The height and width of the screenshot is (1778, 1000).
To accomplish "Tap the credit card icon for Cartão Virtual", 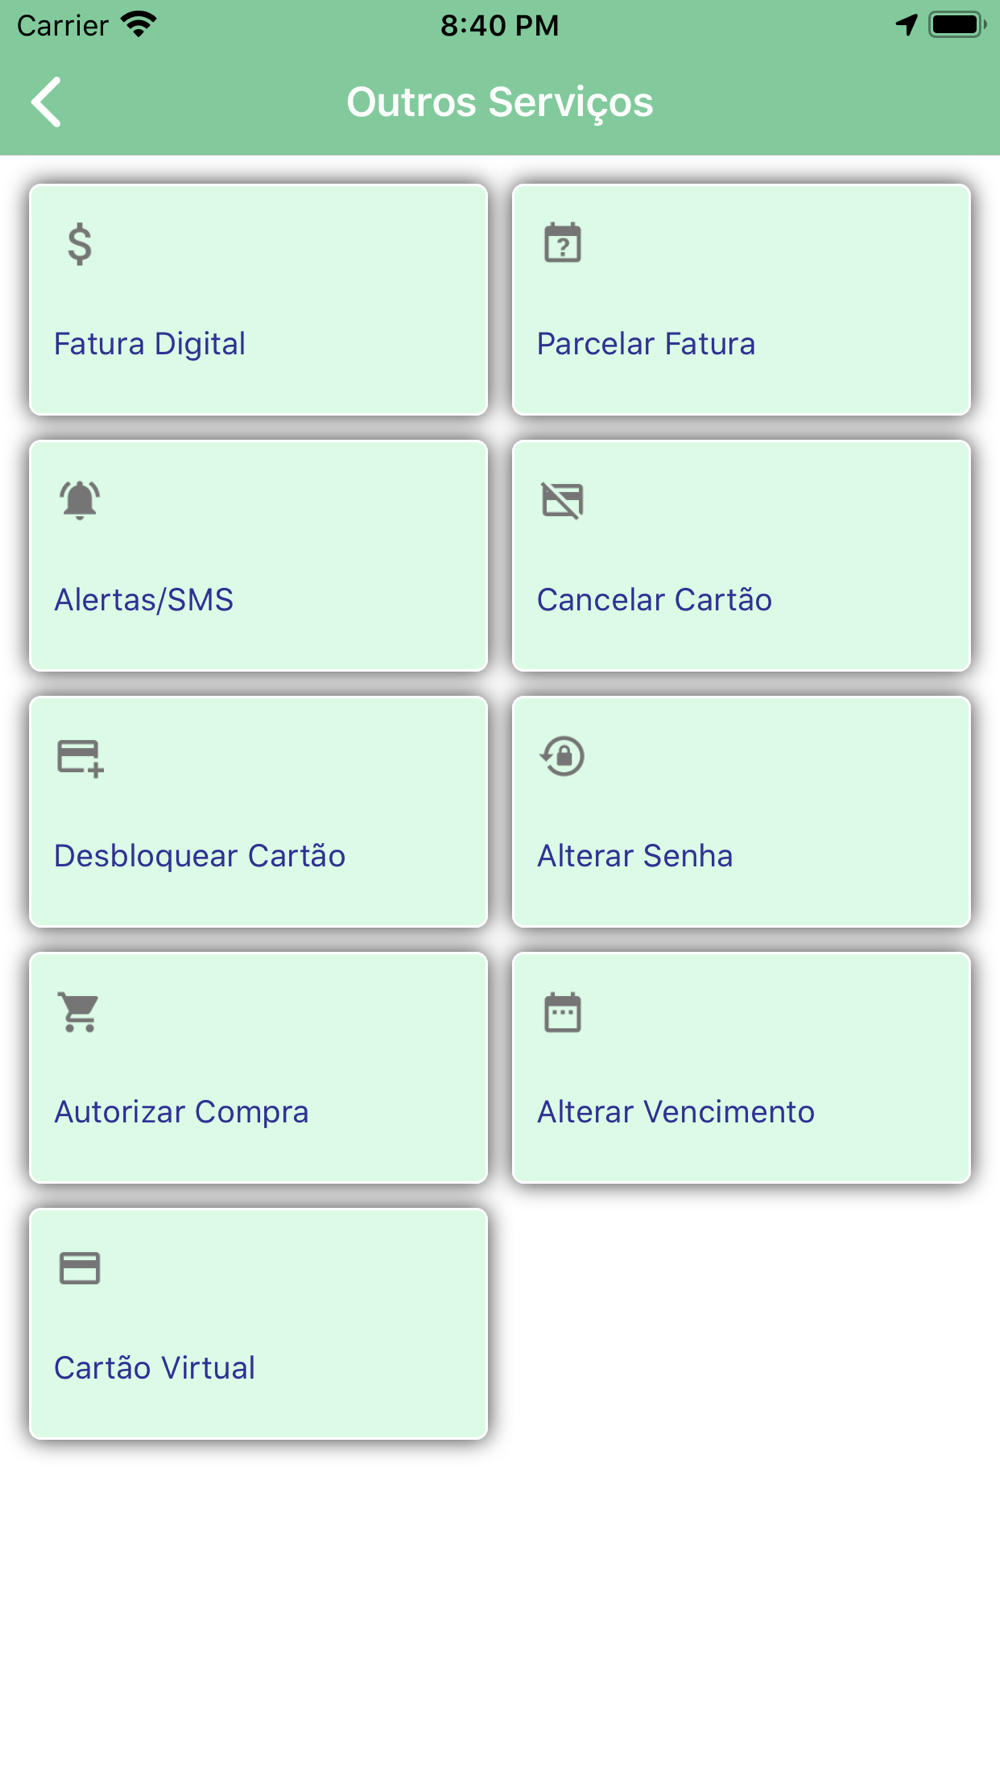I will [80, 1268].
